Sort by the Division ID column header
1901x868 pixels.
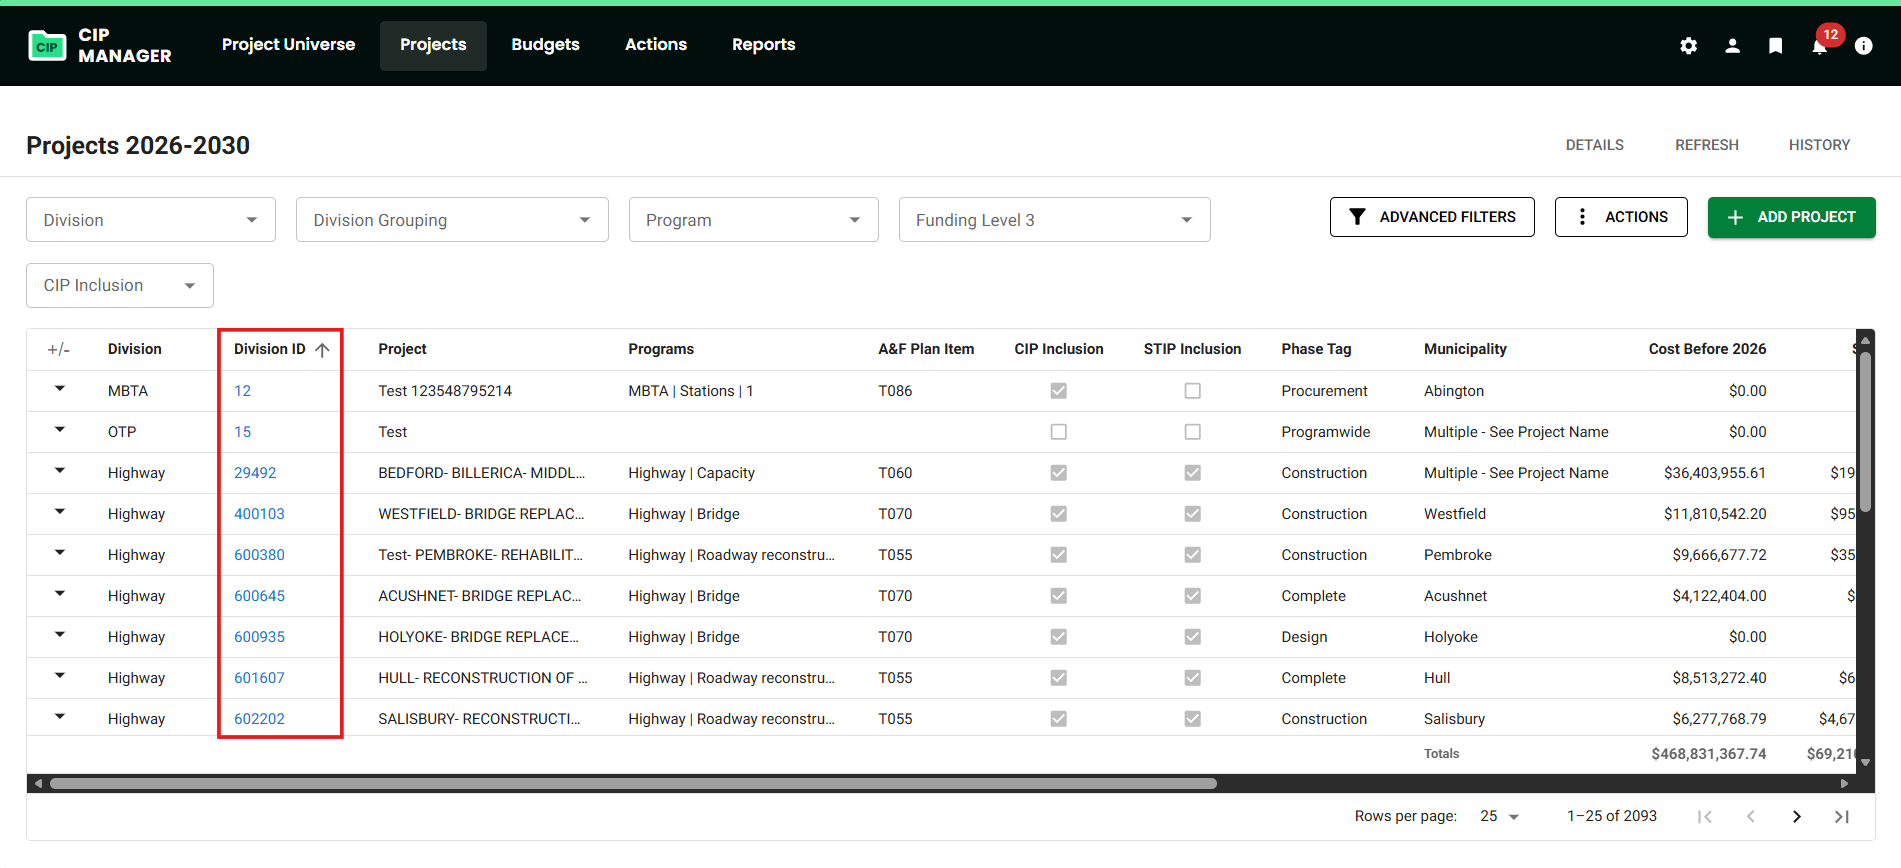tap(270, 349)
